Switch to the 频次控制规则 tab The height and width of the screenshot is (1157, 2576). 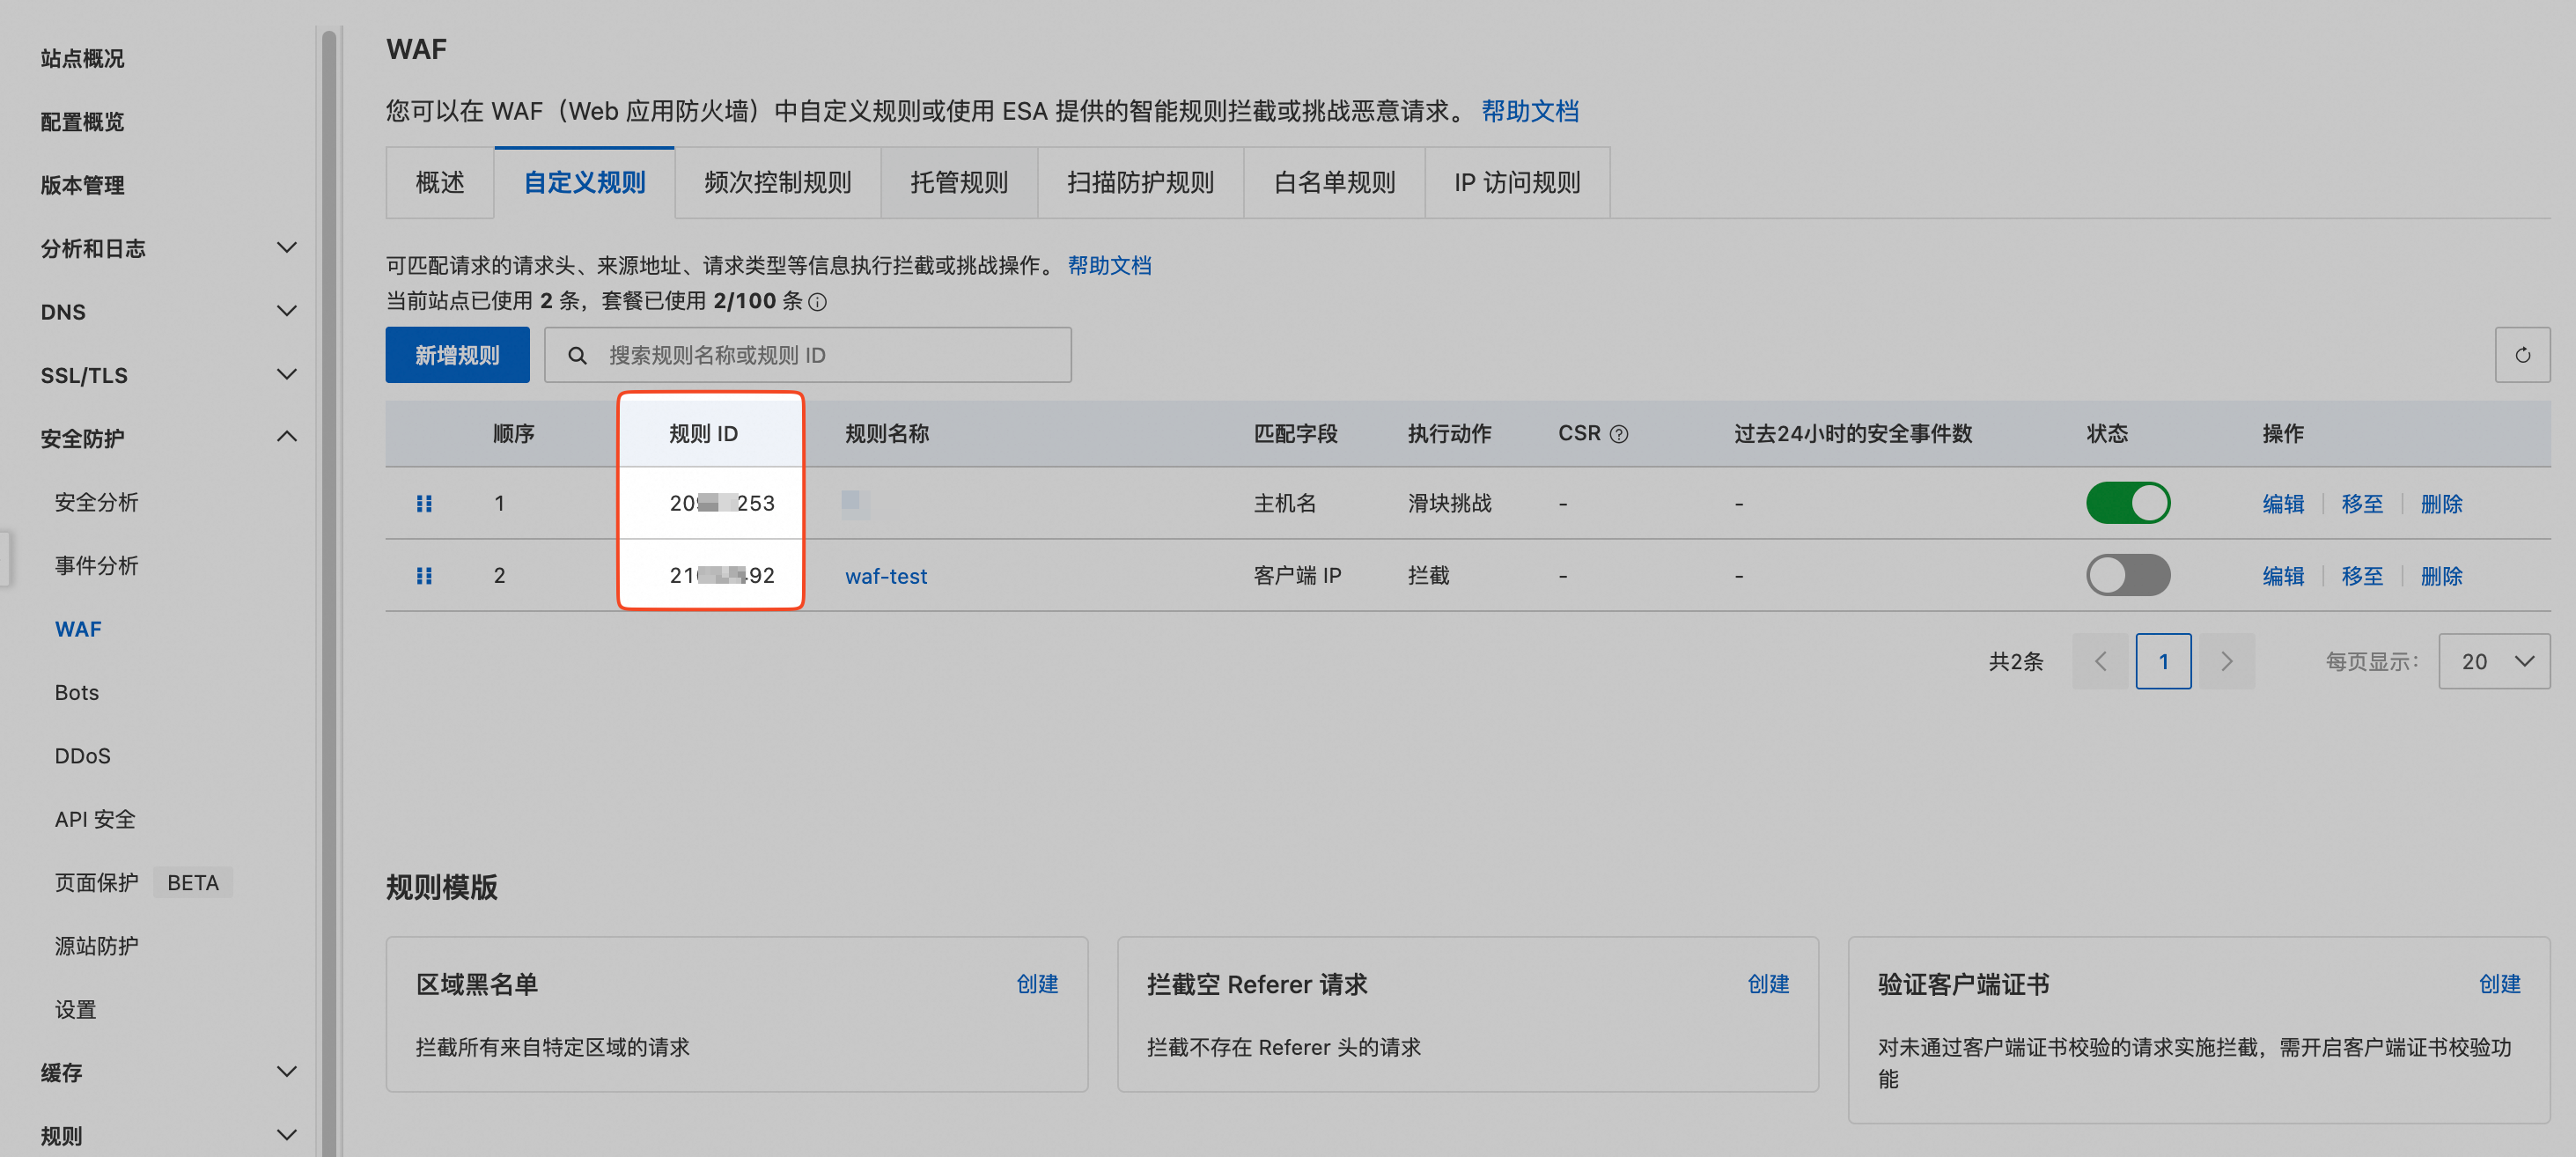pyautogui.click(x=777, y=183)
